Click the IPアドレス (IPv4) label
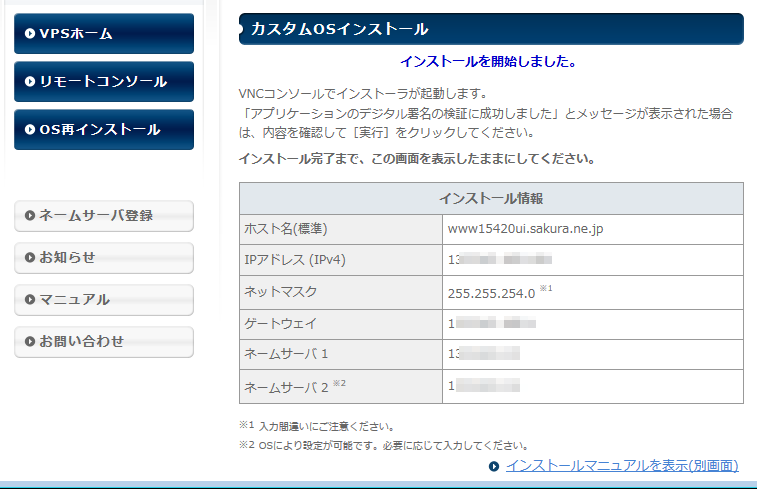 click(295, 260)
